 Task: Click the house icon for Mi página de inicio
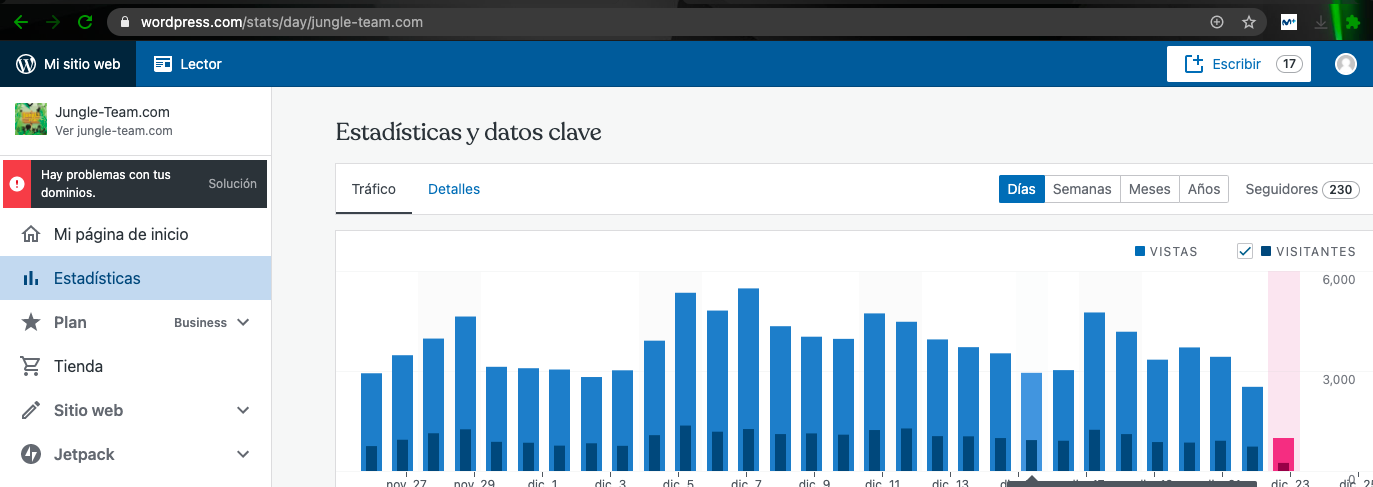click(31, 235)
